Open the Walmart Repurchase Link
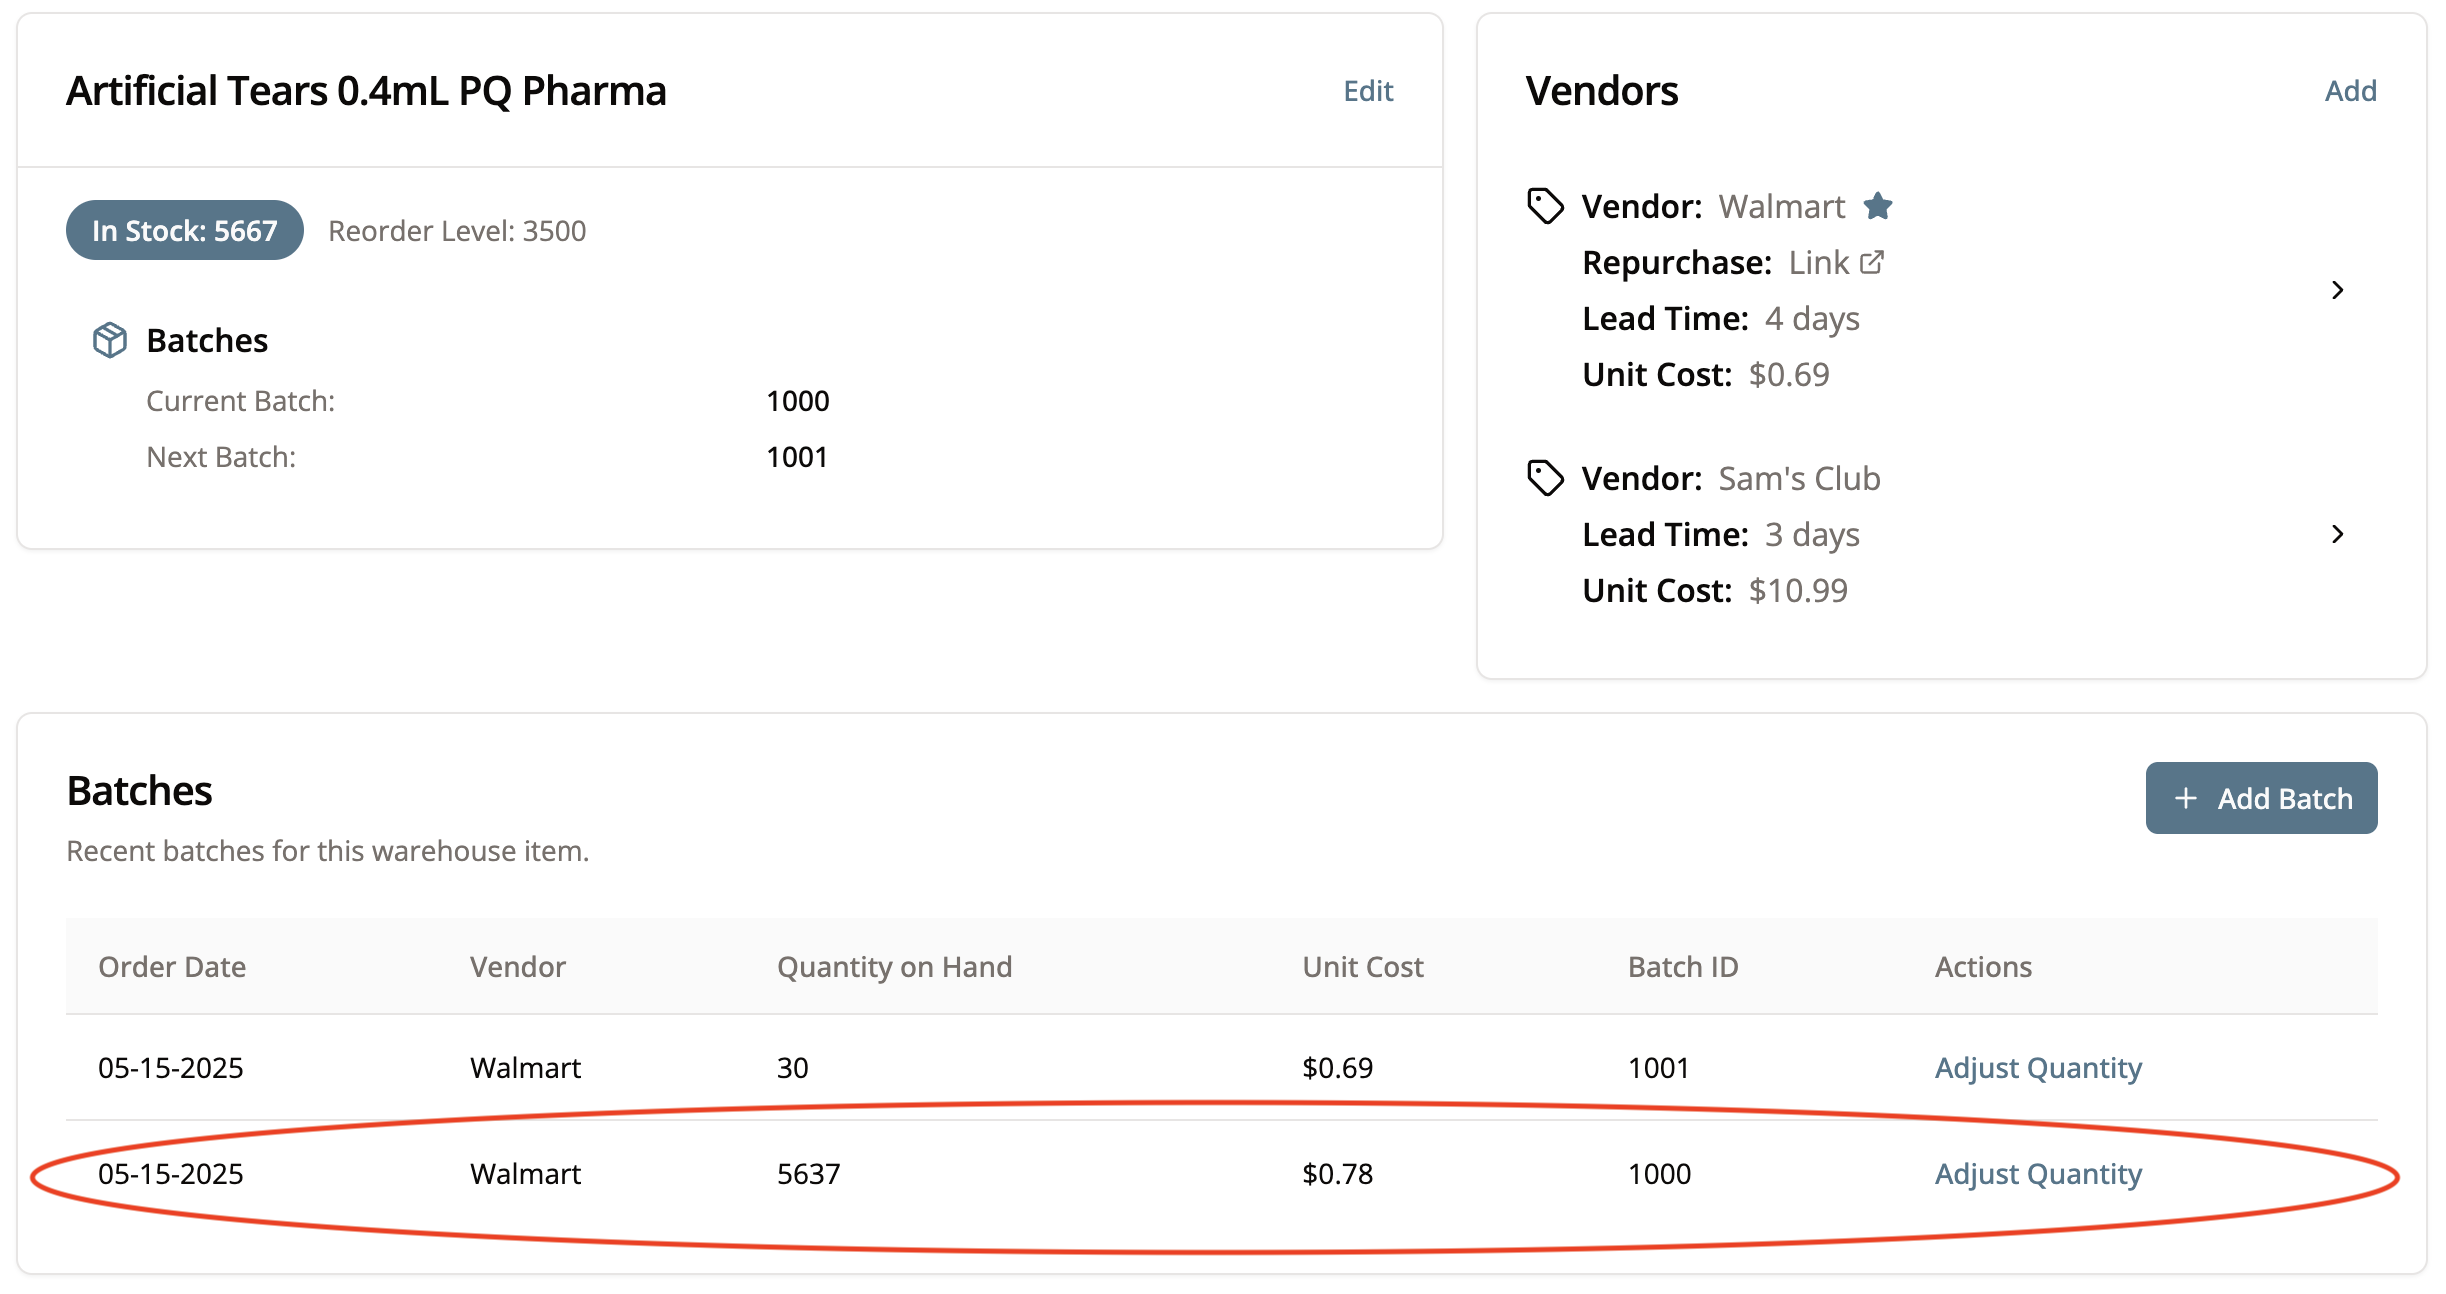This screenshot has width=2446, height=1294. (x=1819, y=262)
